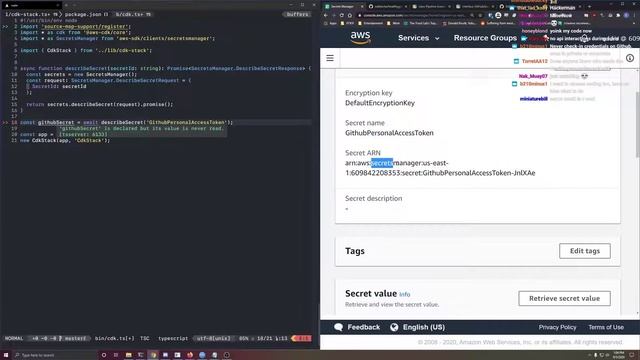Click the Secret description label
The height and width of the screenshot is (360, 640).
pyautogui.click(x=373, y=198)
